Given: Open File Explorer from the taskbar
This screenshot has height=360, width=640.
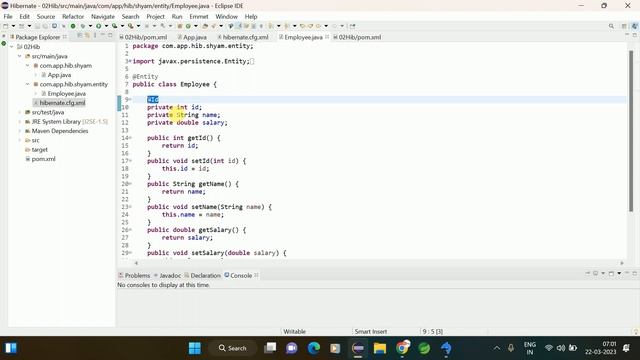Looking at the screenshot, I should (380, 348).
